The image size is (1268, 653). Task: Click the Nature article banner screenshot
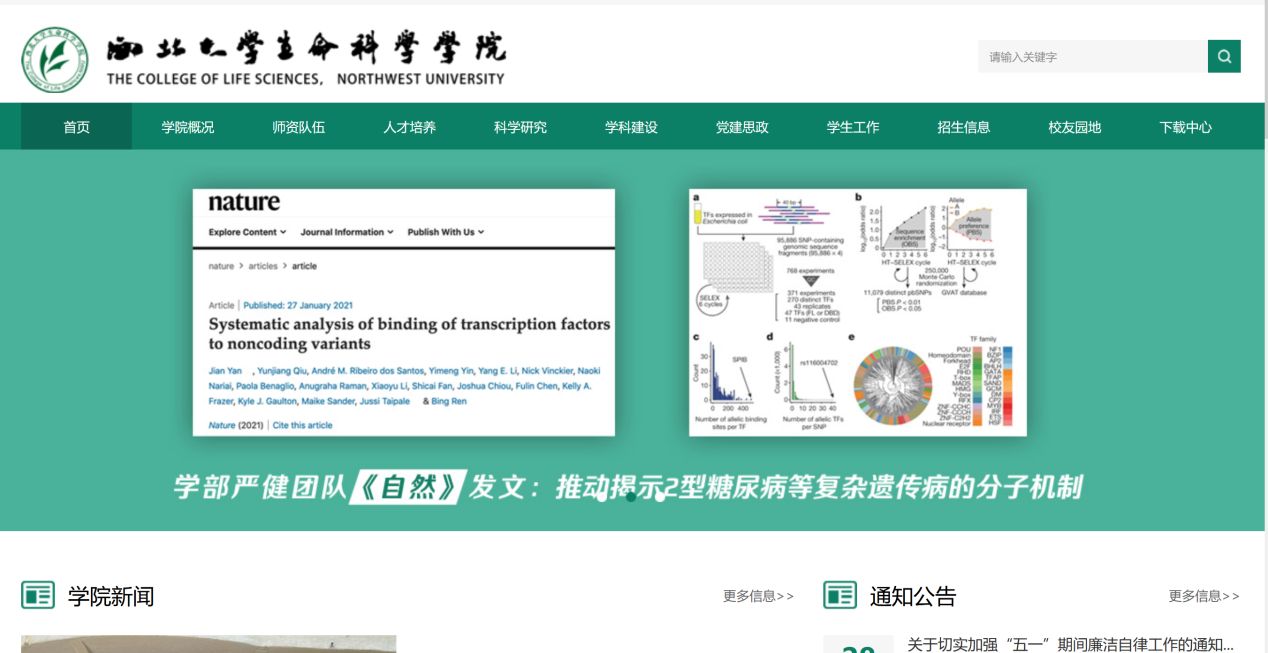tap(404, 312)
